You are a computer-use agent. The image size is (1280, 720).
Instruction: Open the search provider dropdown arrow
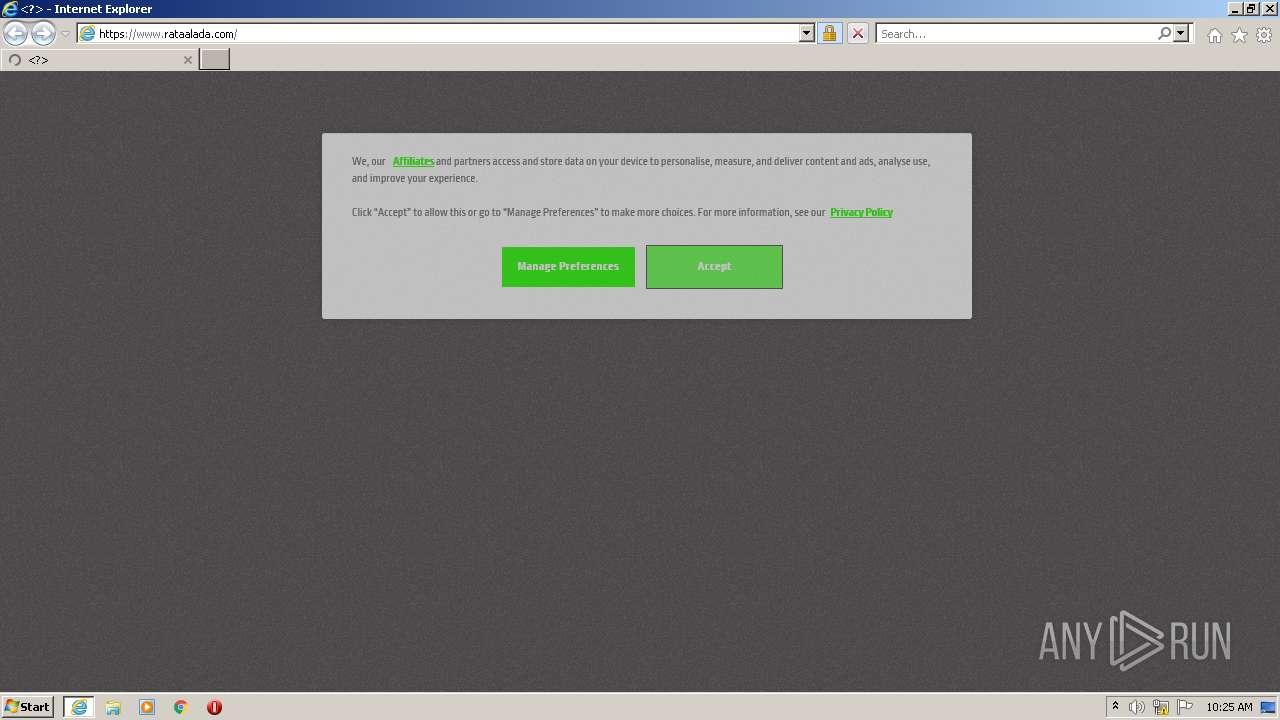[1181, 33]
